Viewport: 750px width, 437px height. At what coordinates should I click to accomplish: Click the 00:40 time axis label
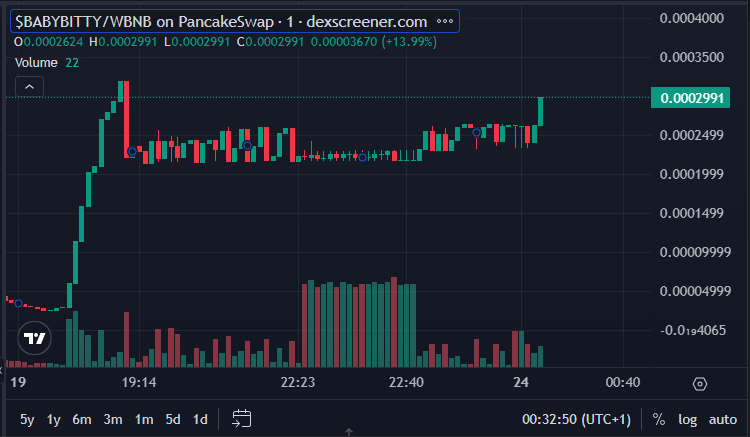[623, 382]
